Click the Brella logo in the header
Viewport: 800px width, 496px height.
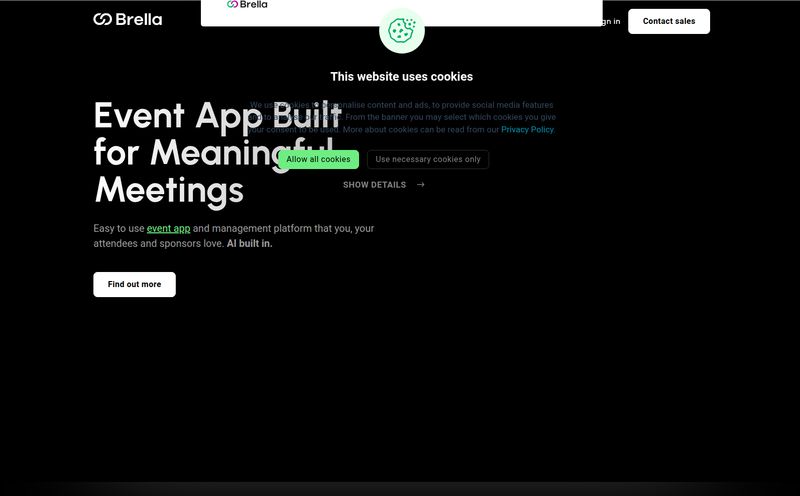point(127,19)
